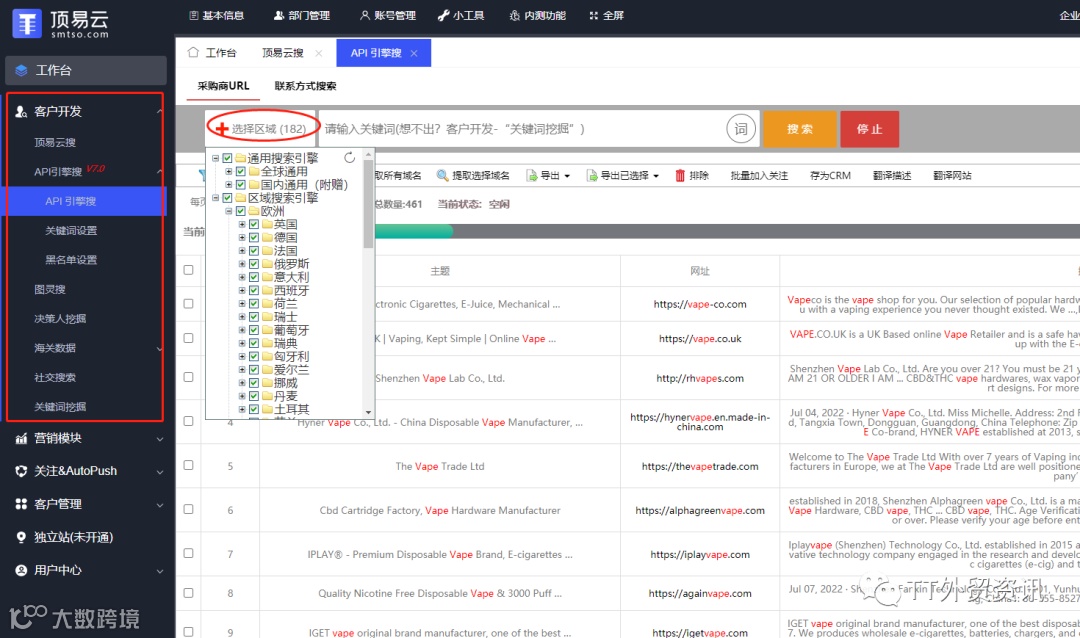Screen dimensions: 1080x638
Task: Open 图灵搜 in the sidebar
Action: coord(50,289)
